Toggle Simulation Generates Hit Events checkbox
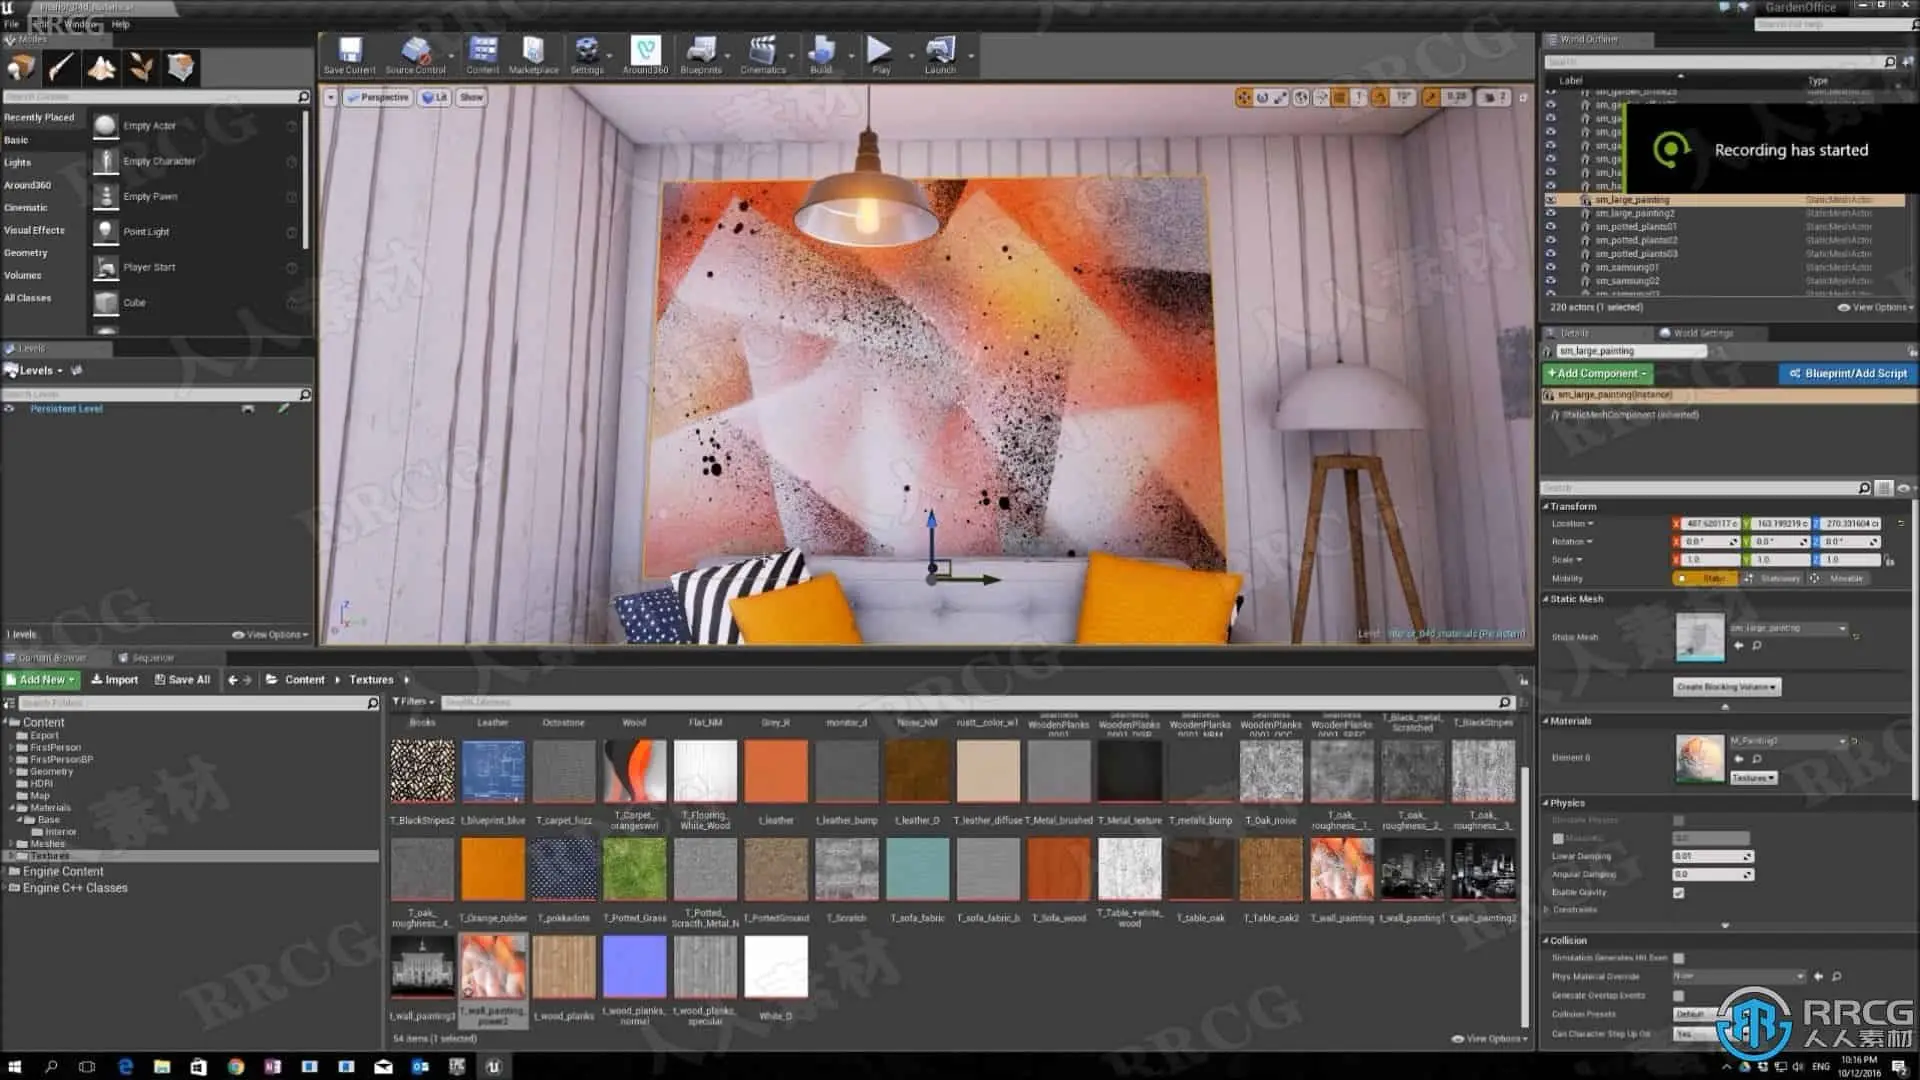Viewport: 1920px width, 1080px height. pyautogui.click(x=1678, y=958)
